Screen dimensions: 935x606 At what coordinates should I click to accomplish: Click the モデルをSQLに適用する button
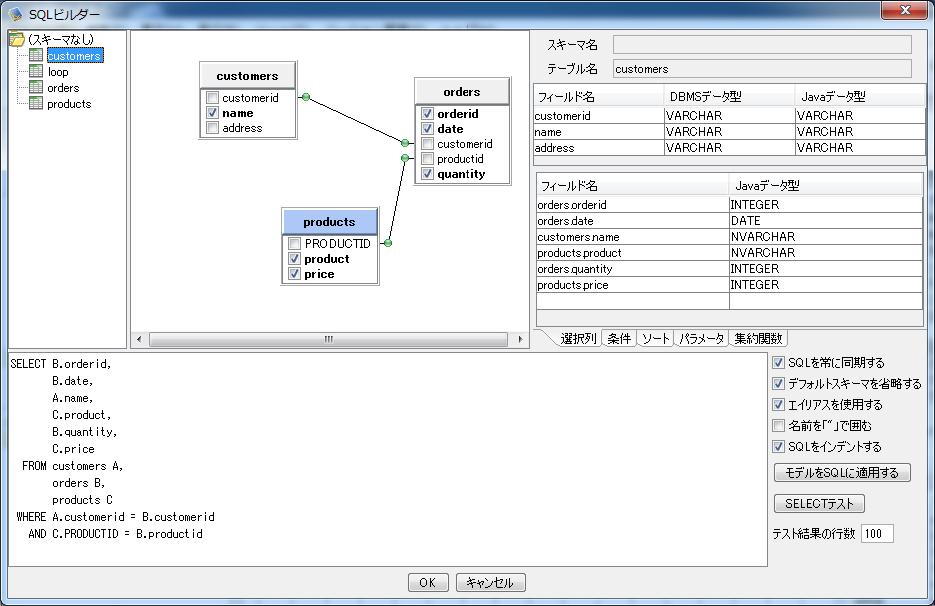tap(841, 471)
